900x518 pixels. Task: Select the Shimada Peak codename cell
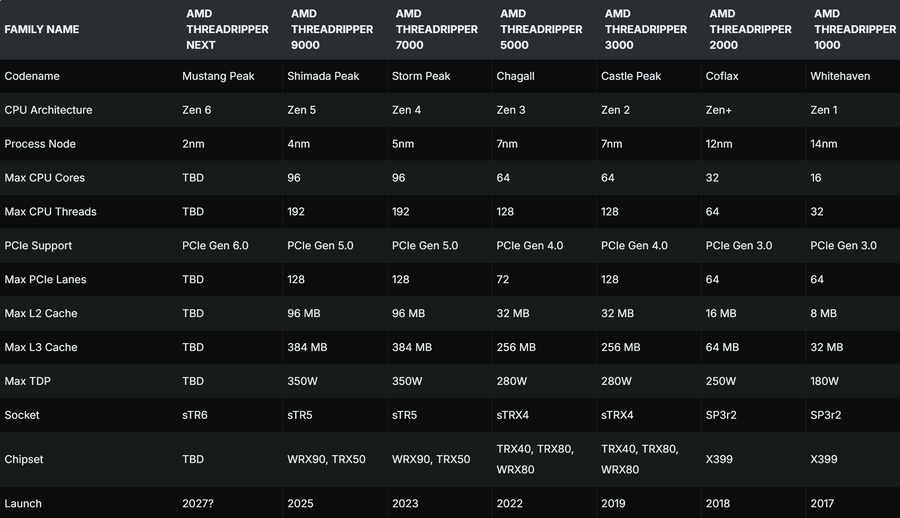pyautogui.click(x=323, y=76)
